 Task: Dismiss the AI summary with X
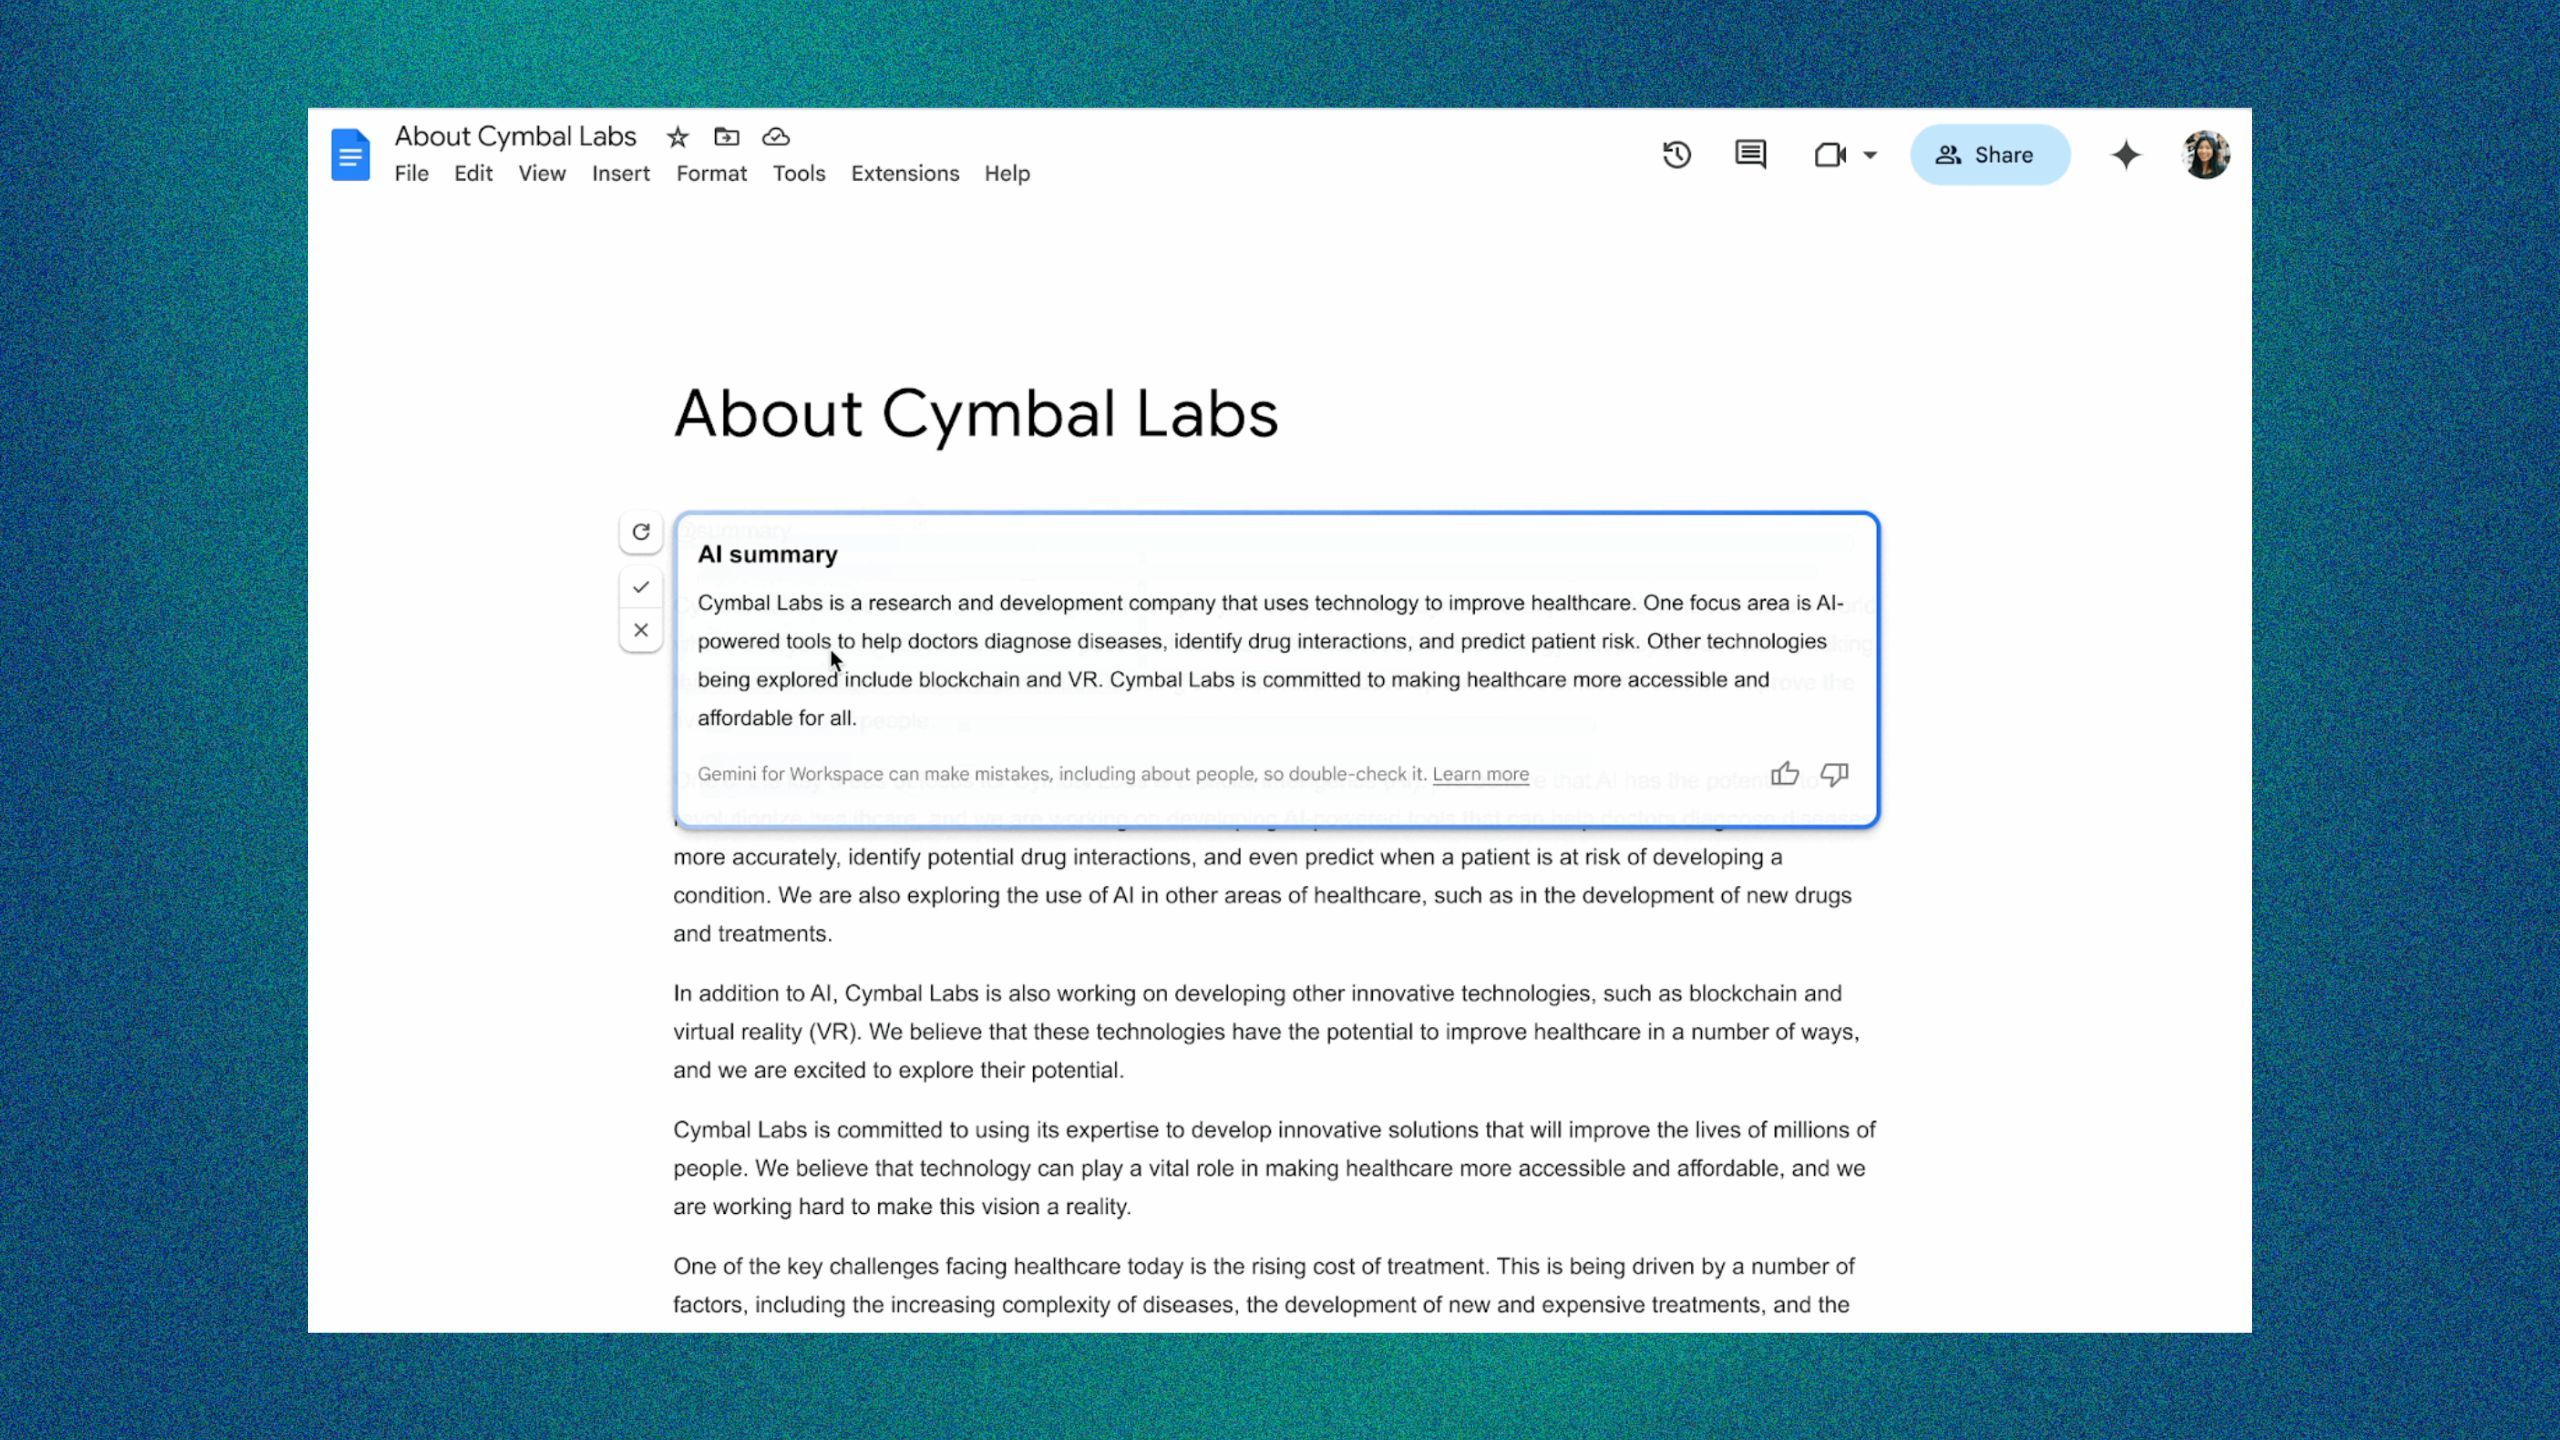(x=640, y=629)
